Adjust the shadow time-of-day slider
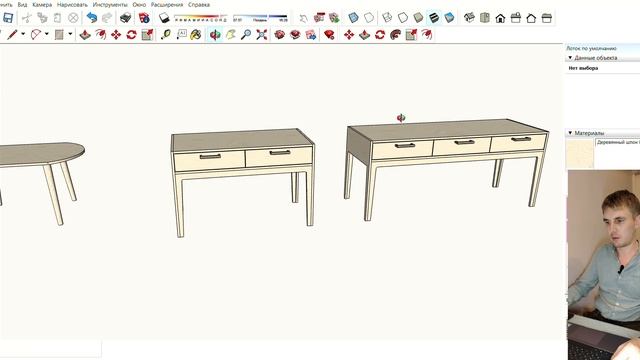Screen dimensions: 640x360 click(x=260, y=18)
